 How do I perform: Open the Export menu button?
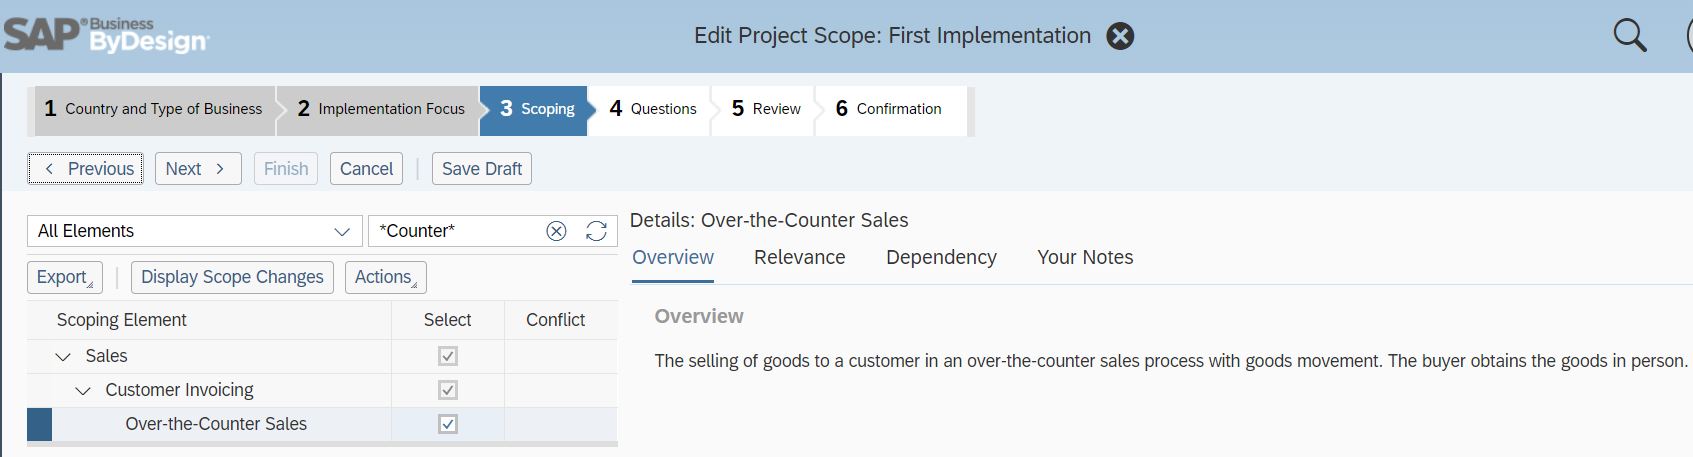pos(65,277)
